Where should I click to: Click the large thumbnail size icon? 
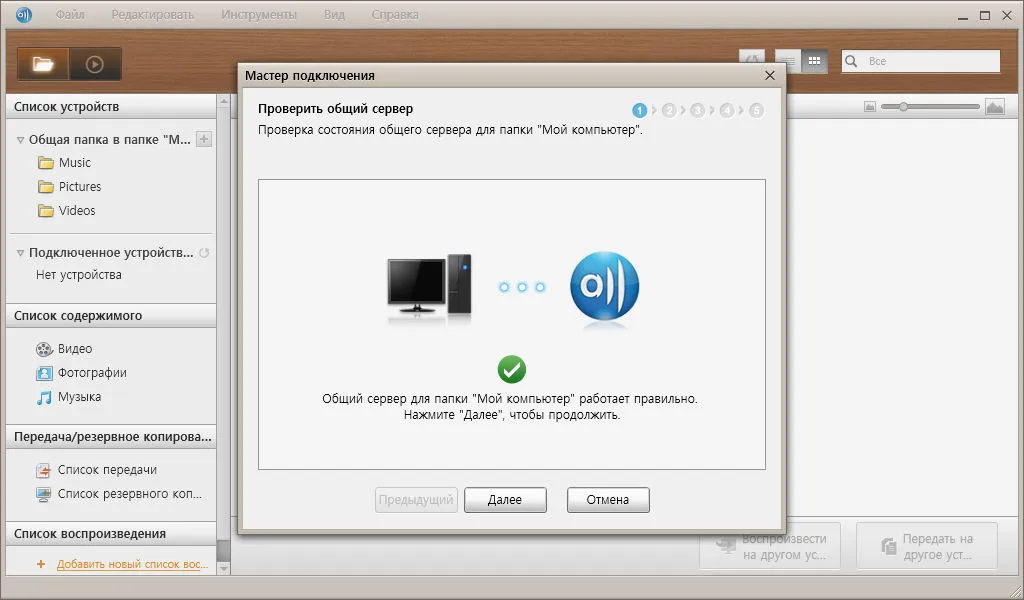coord(995,106)
